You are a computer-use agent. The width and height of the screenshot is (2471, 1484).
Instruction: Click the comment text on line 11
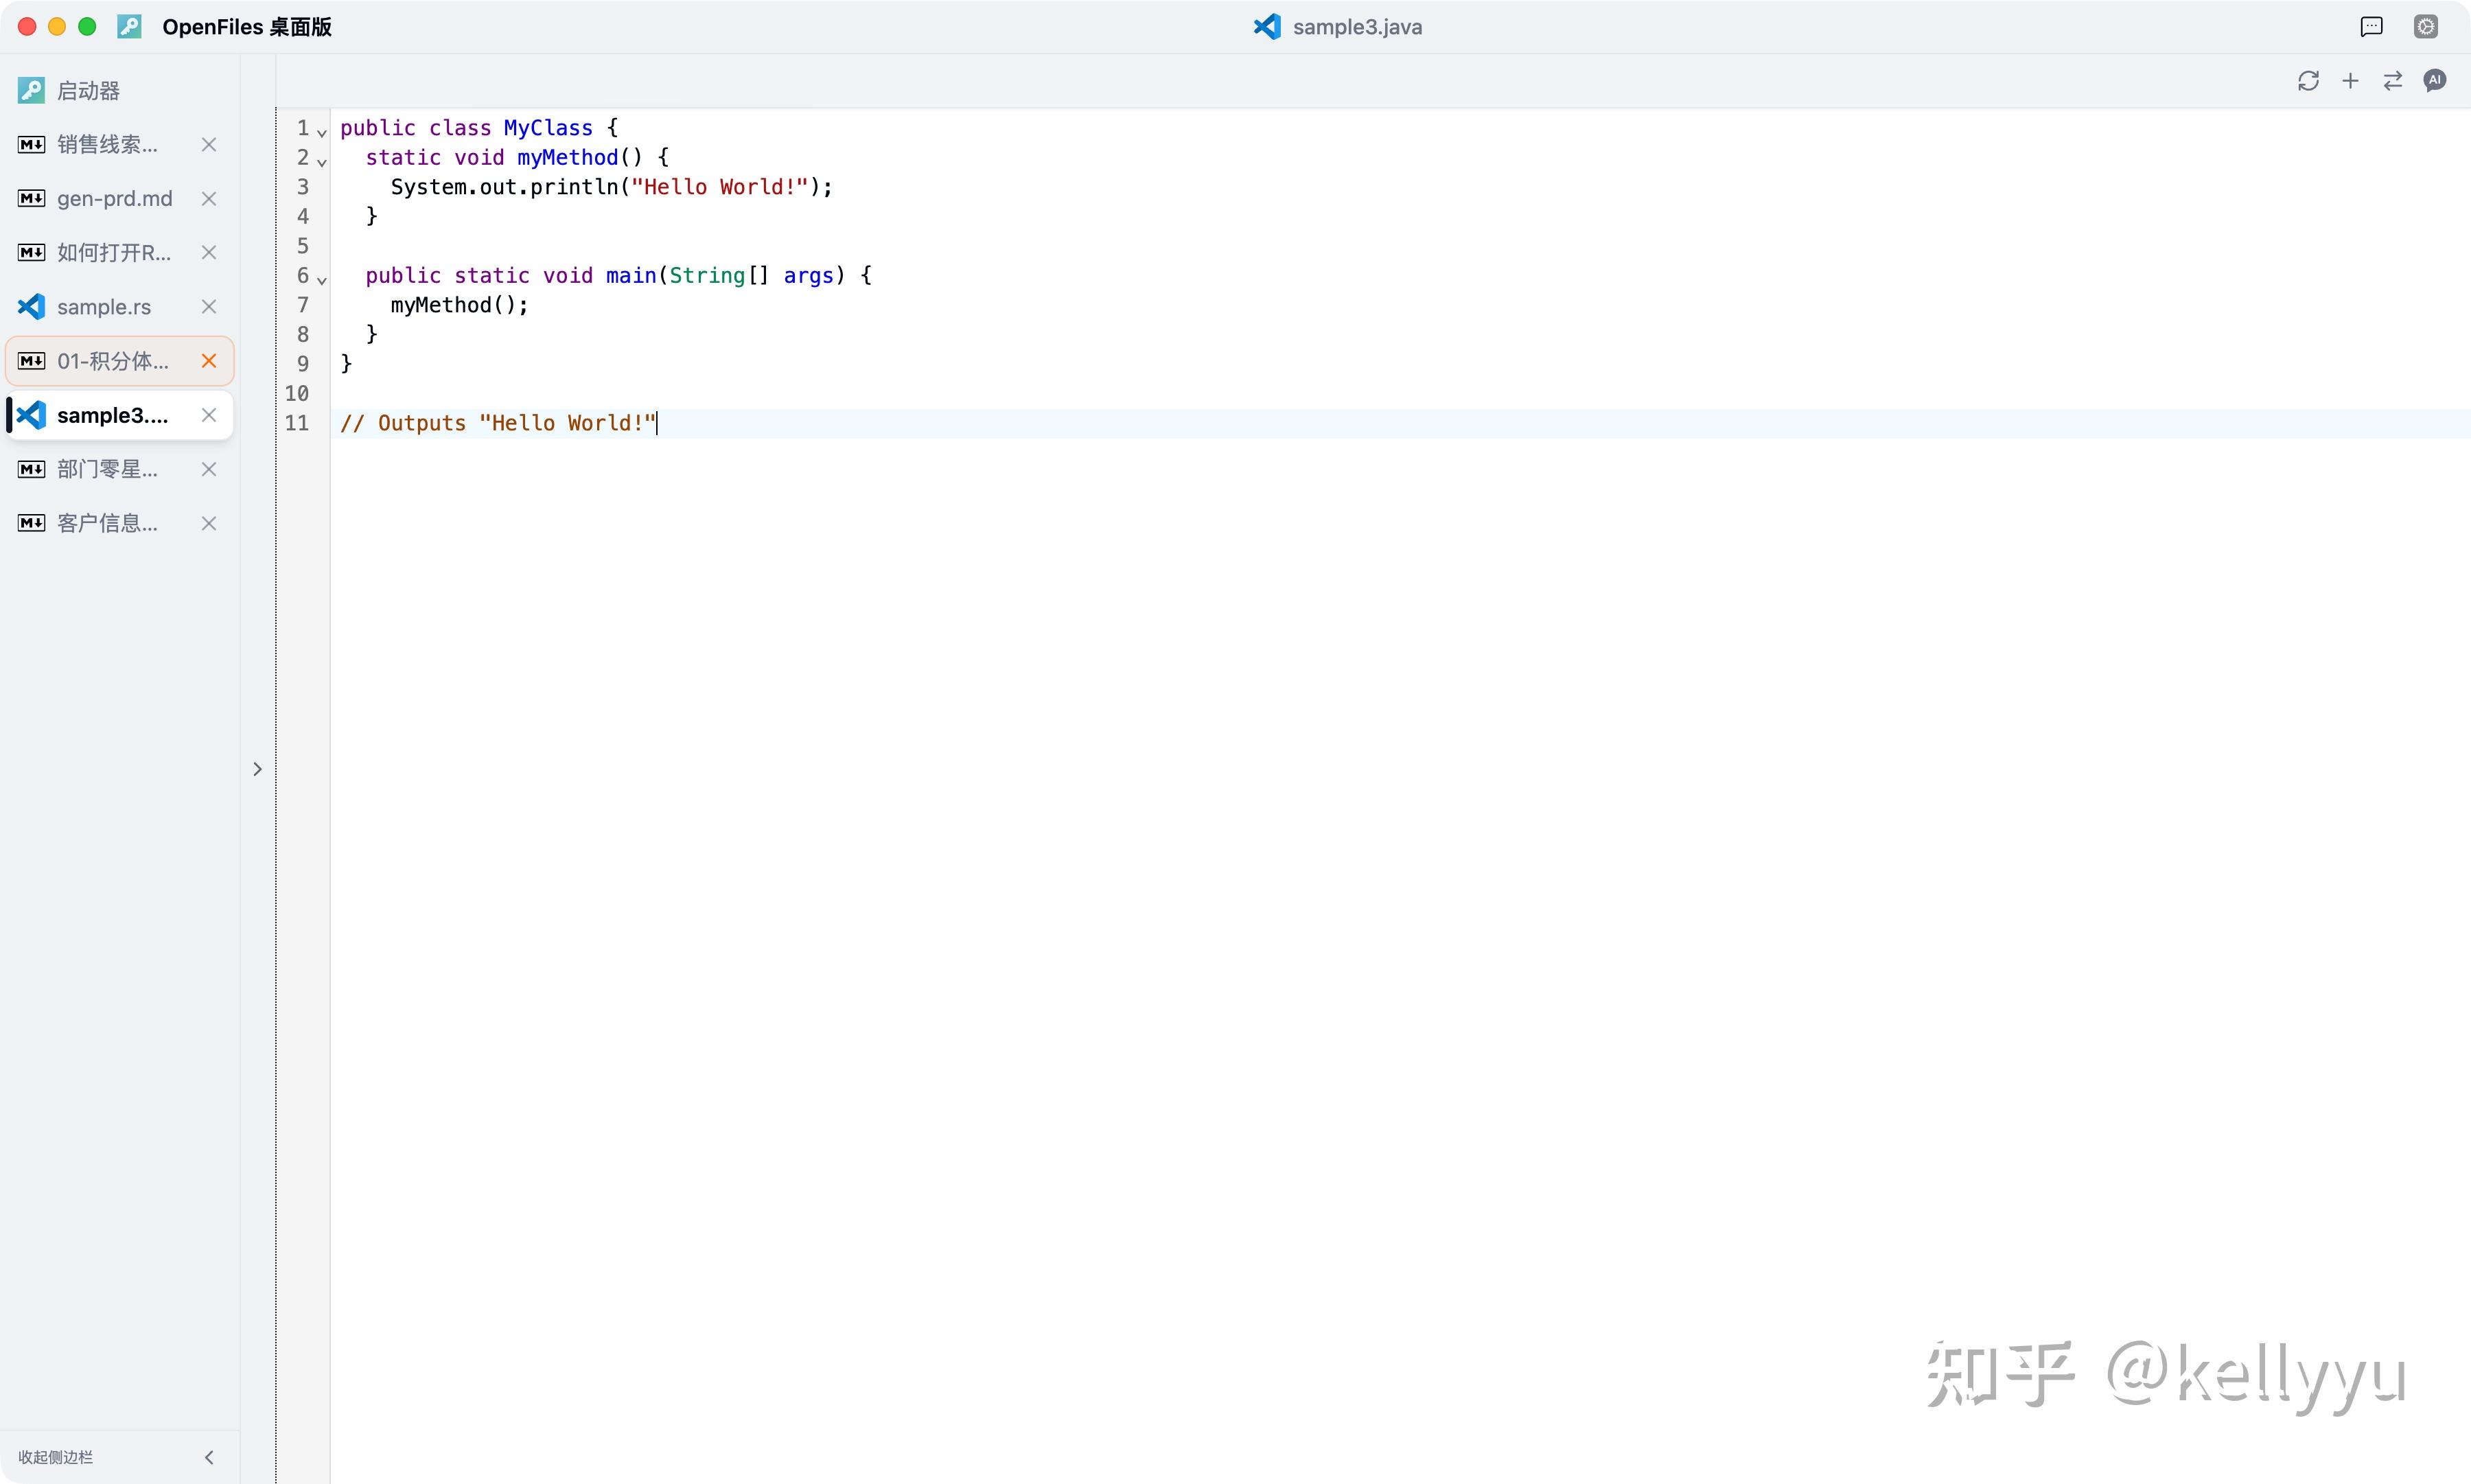point(498,423)
